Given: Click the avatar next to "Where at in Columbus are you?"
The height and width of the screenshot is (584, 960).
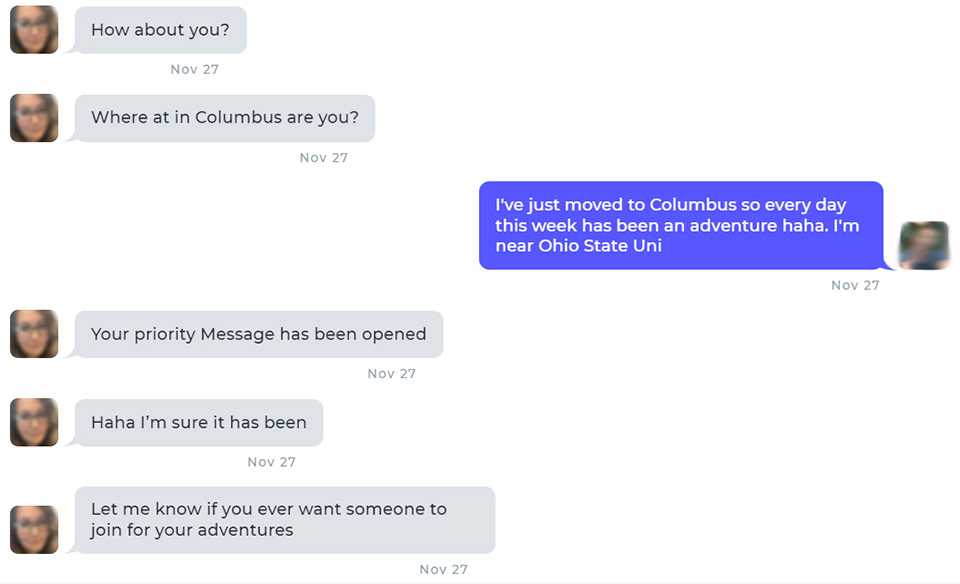Looking at the screenshot, I should tap(33, 117).
